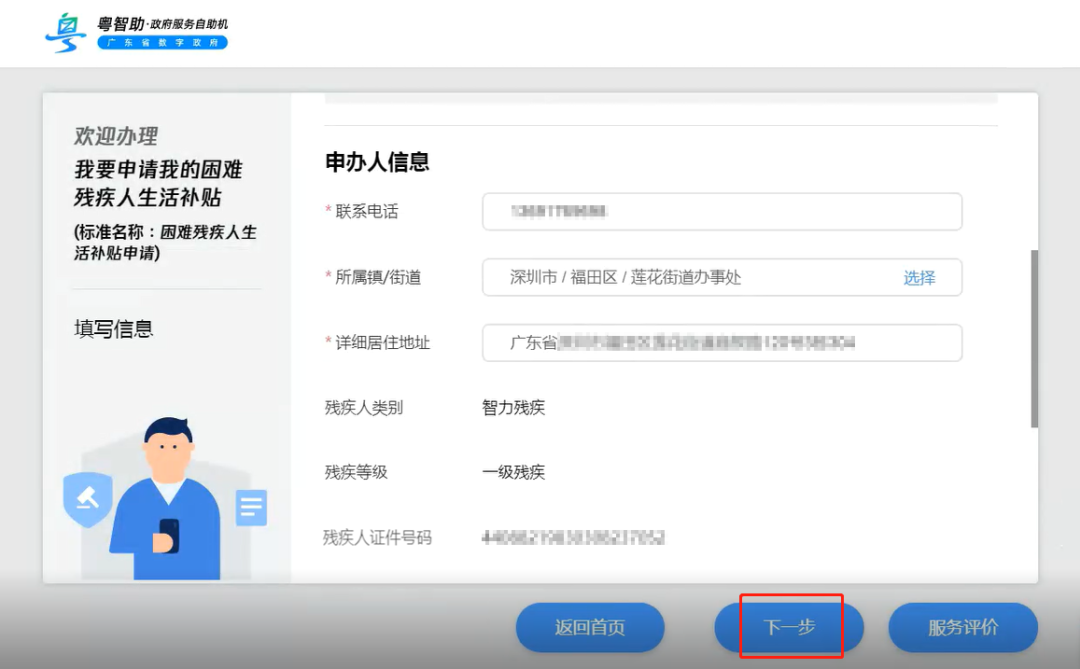This screenshot has height=669, width=1080.
Task: Click the 一级残疾 disability grade value
Action: coord(513,472)
